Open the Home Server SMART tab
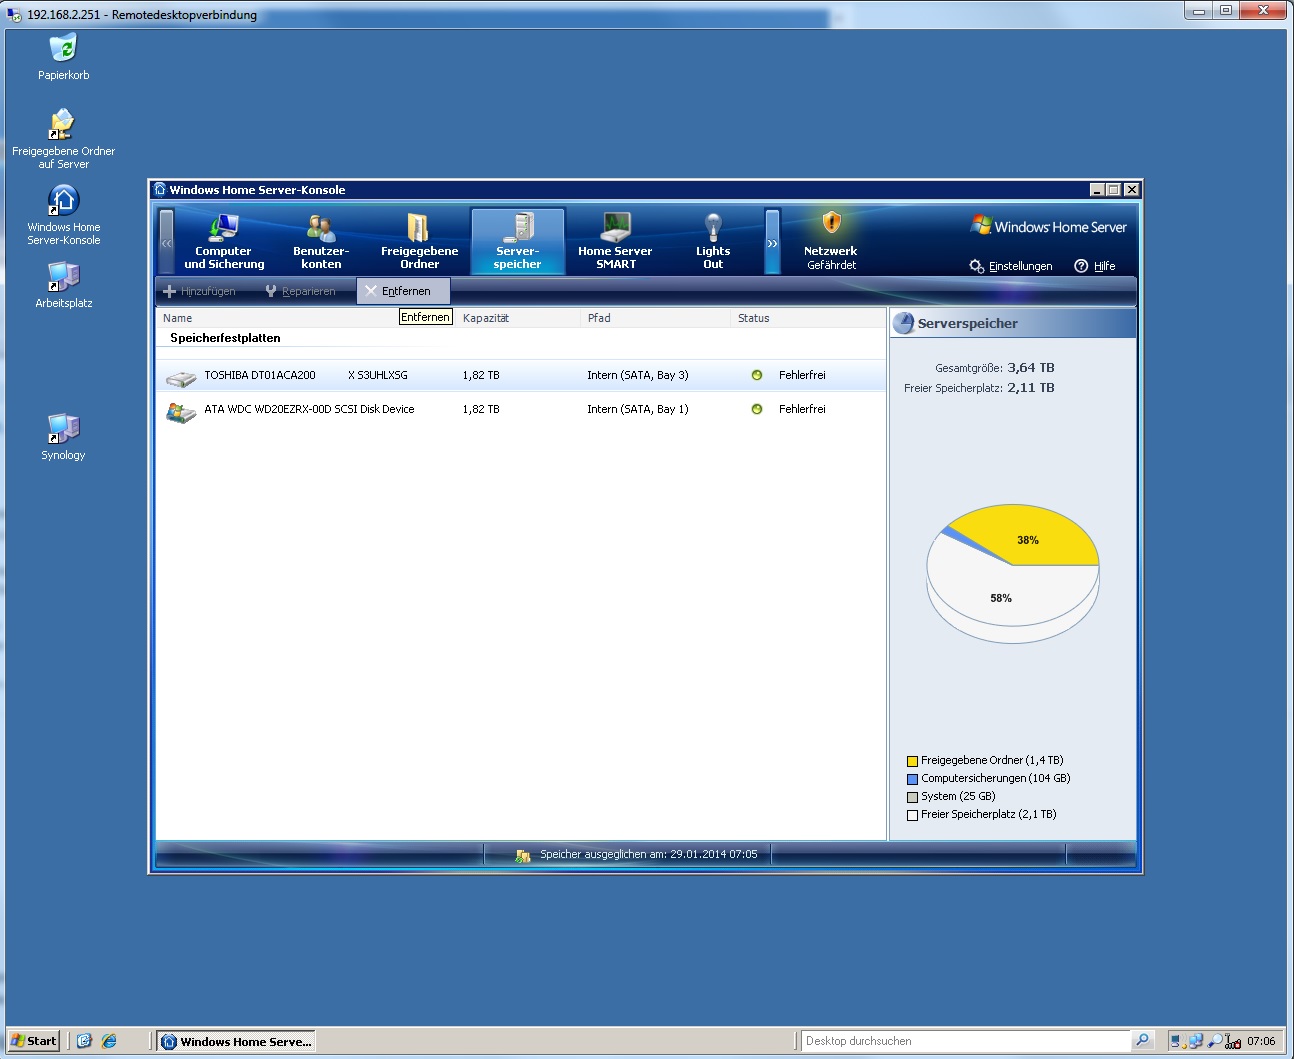The image size is (1294, 1059). click(615, 241)
